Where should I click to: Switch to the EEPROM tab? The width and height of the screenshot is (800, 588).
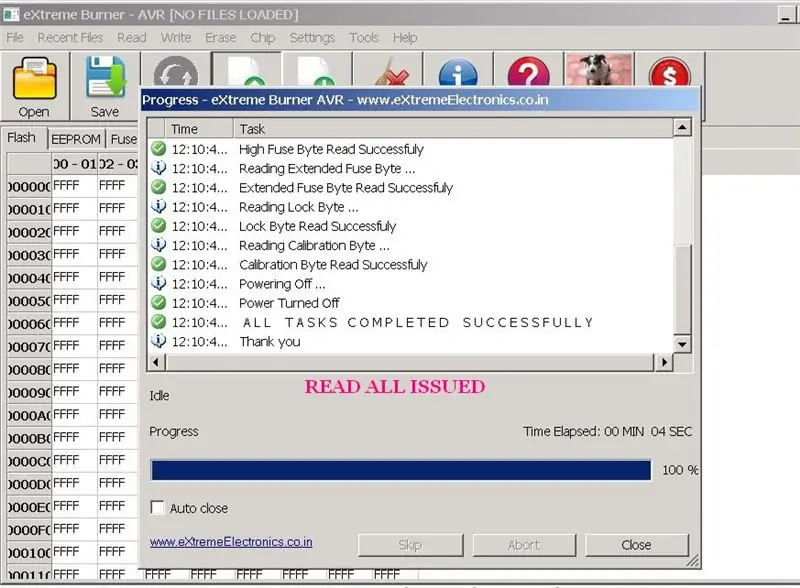[76, 139]
